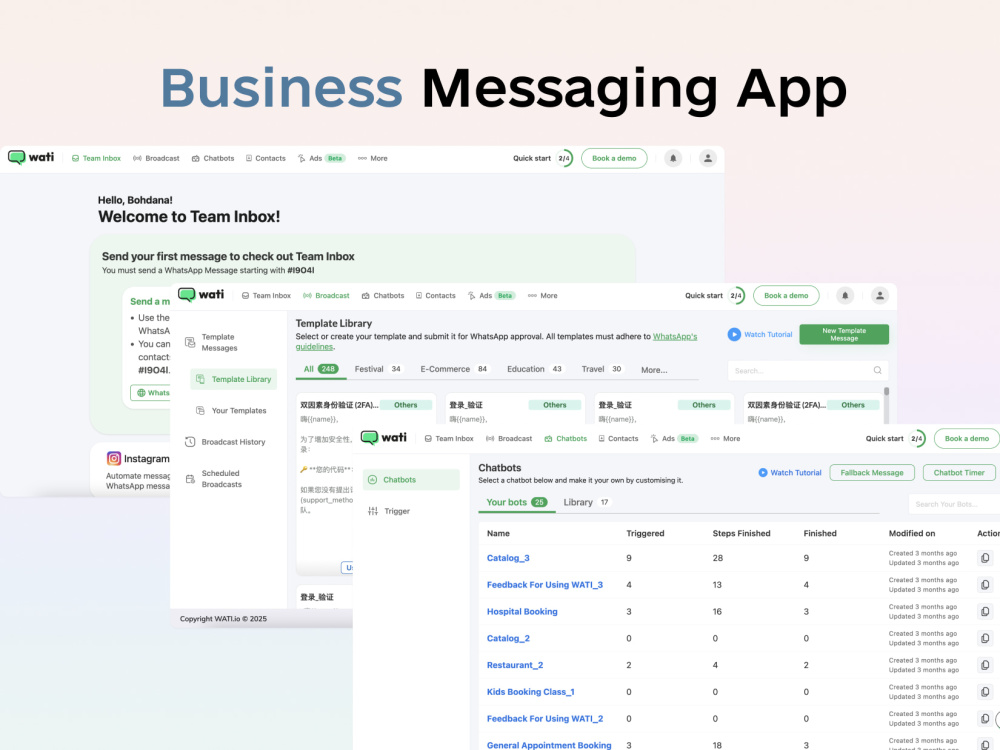Viewport: 1000px width, 750px height.
Task: Open the user profile icon in the Template Library window
Action: coord(880,295)
